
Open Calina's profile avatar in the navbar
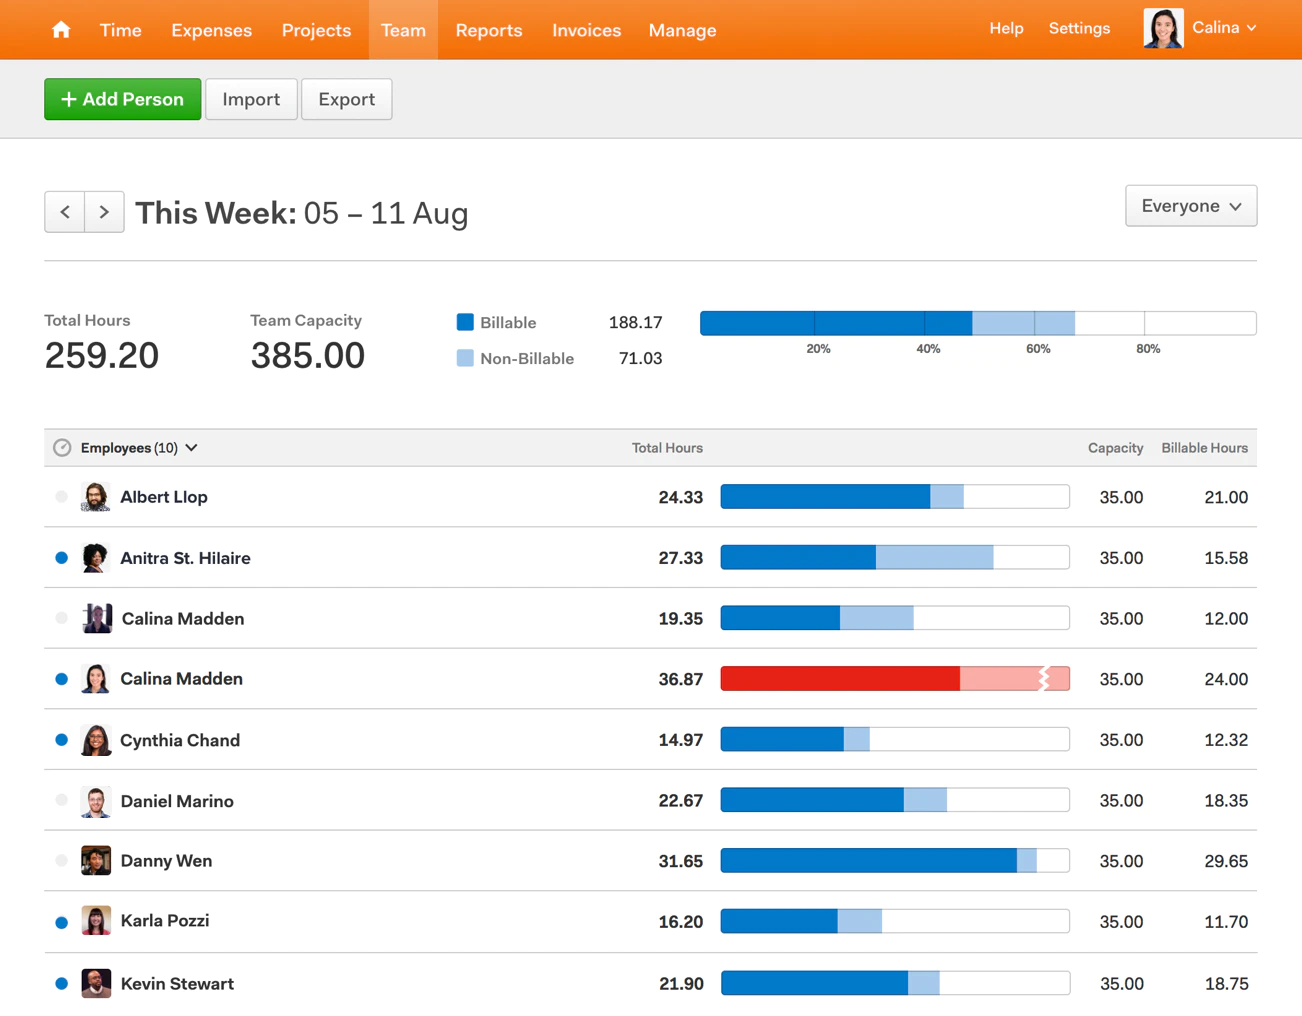pyautogui.click(x=1163, y=28)
